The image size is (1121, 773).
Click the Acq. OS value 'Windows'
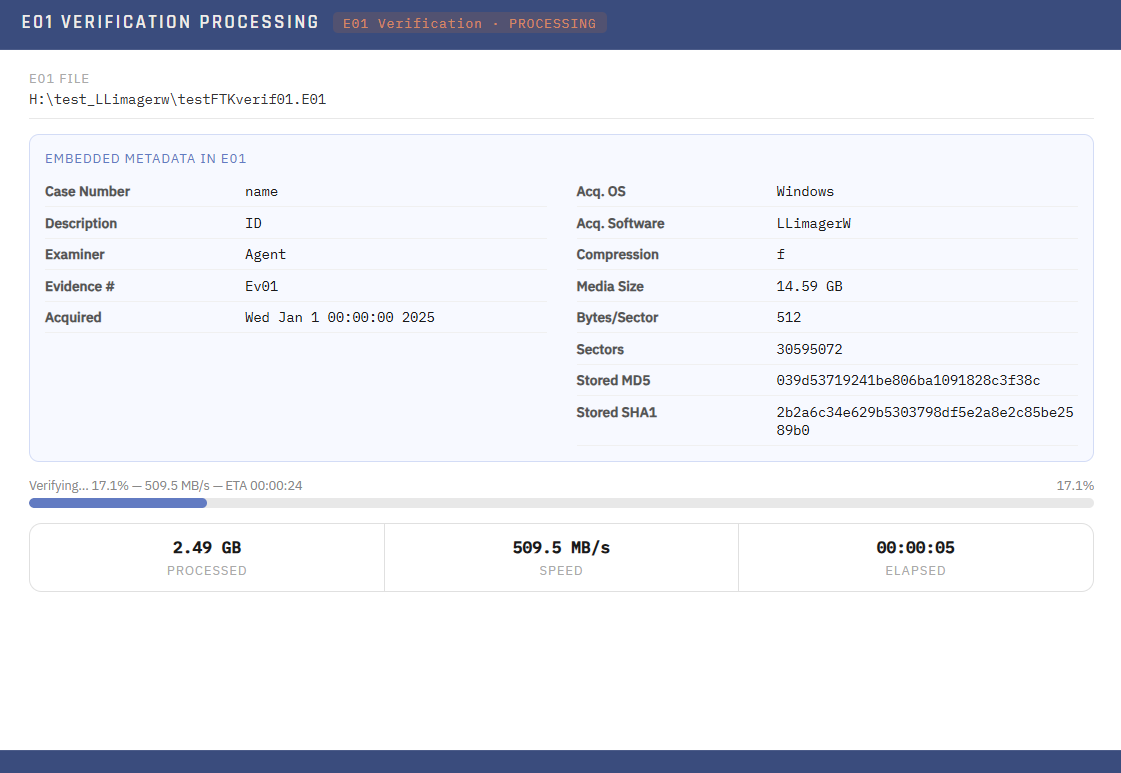[805, 192]
